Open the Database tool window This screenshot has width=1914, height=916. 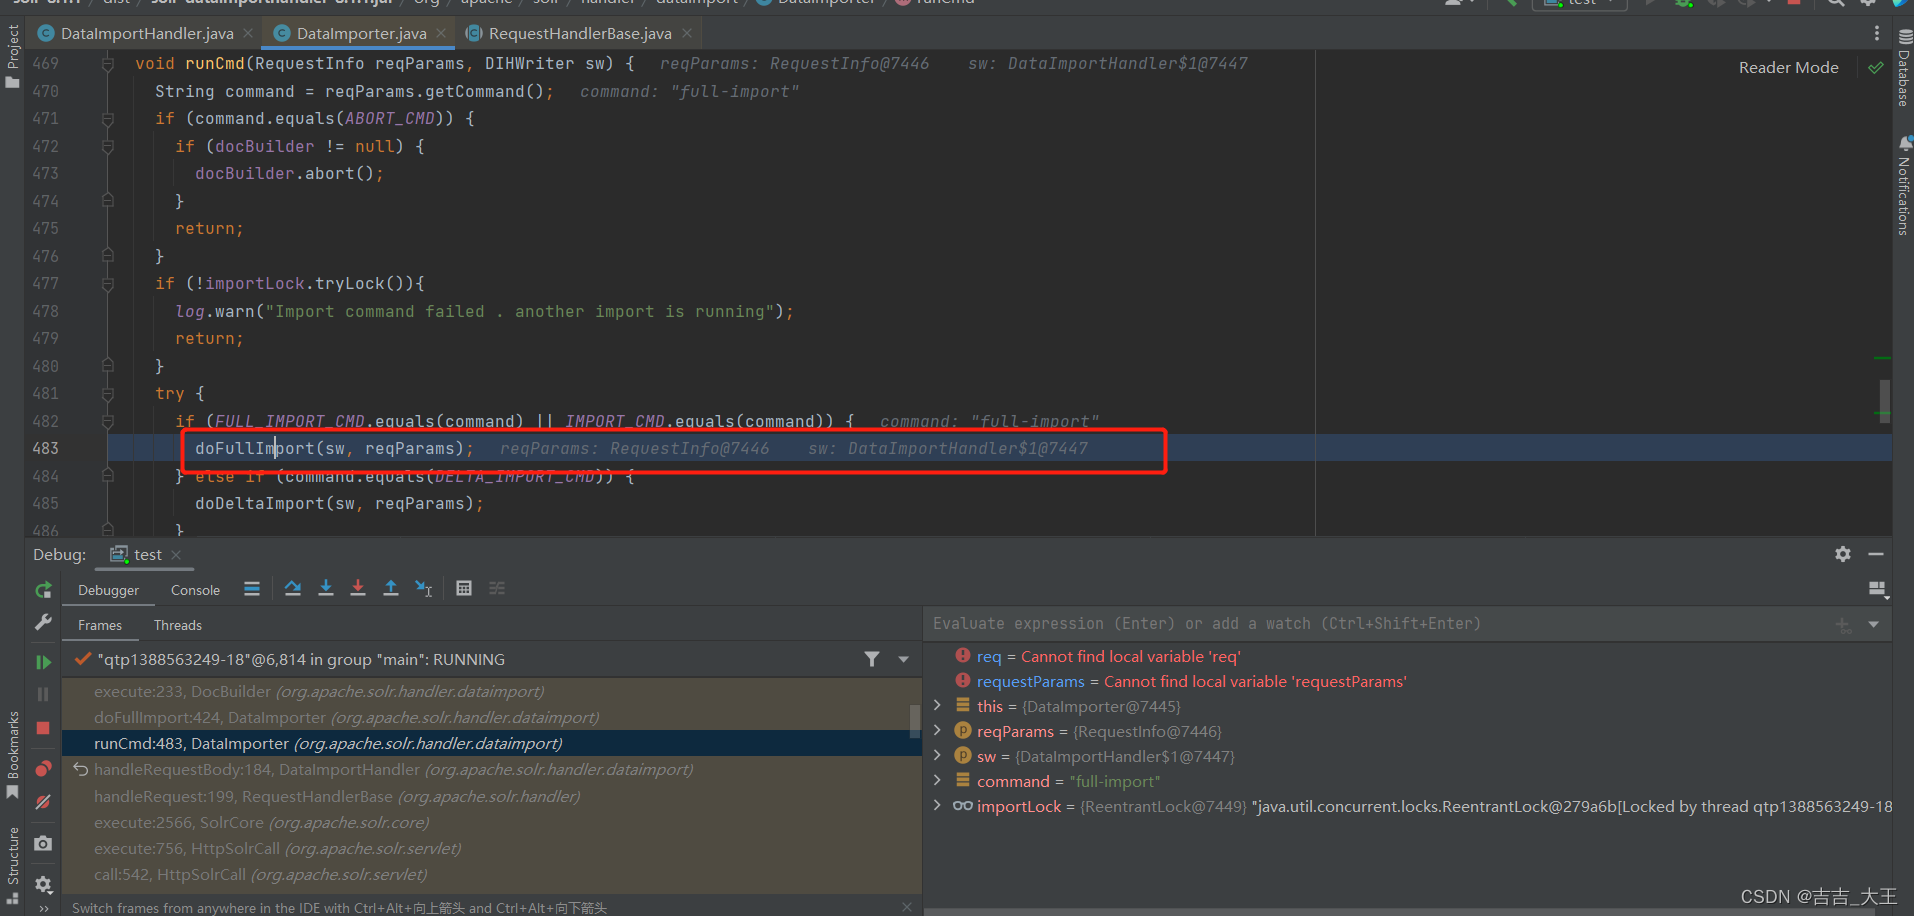coord(1903,67)
